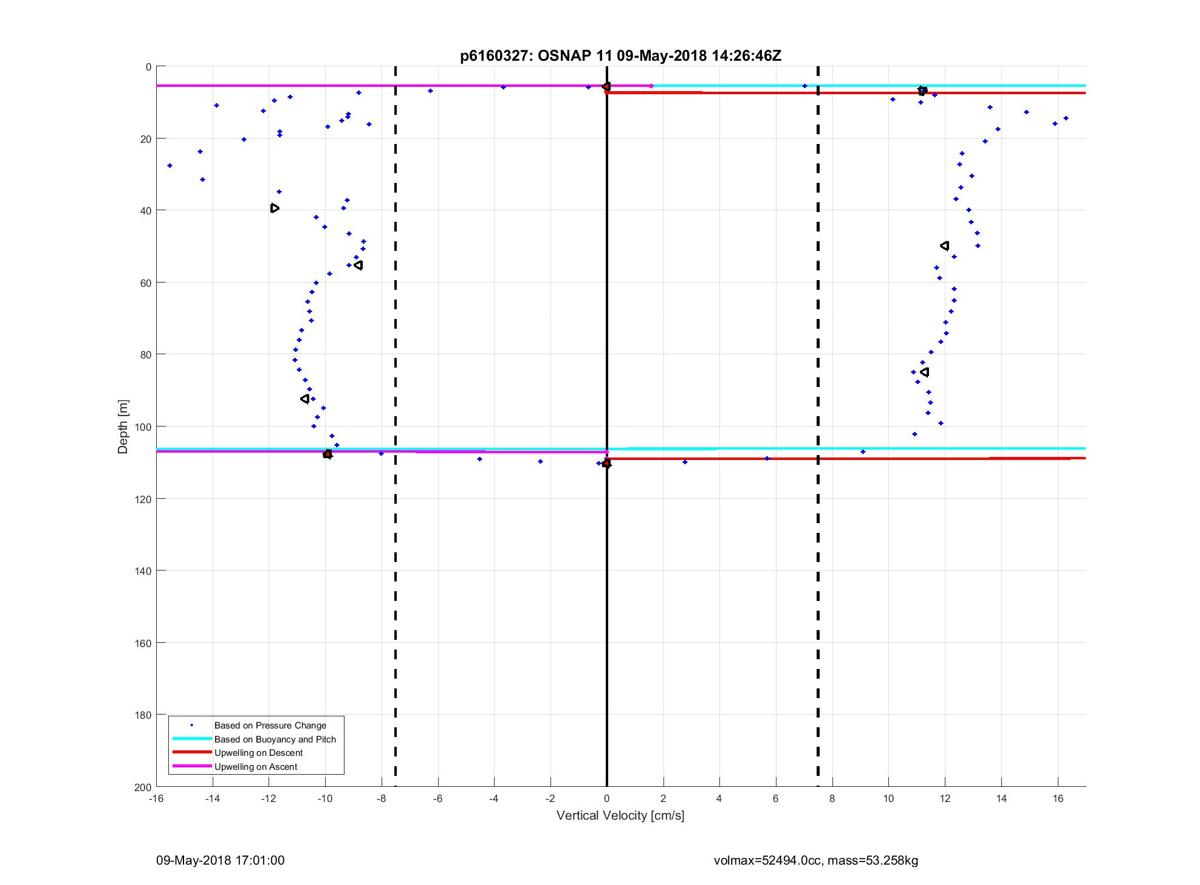
Task: Click the triangle marker near 55 m depth
Action: (x=358, y=265)
